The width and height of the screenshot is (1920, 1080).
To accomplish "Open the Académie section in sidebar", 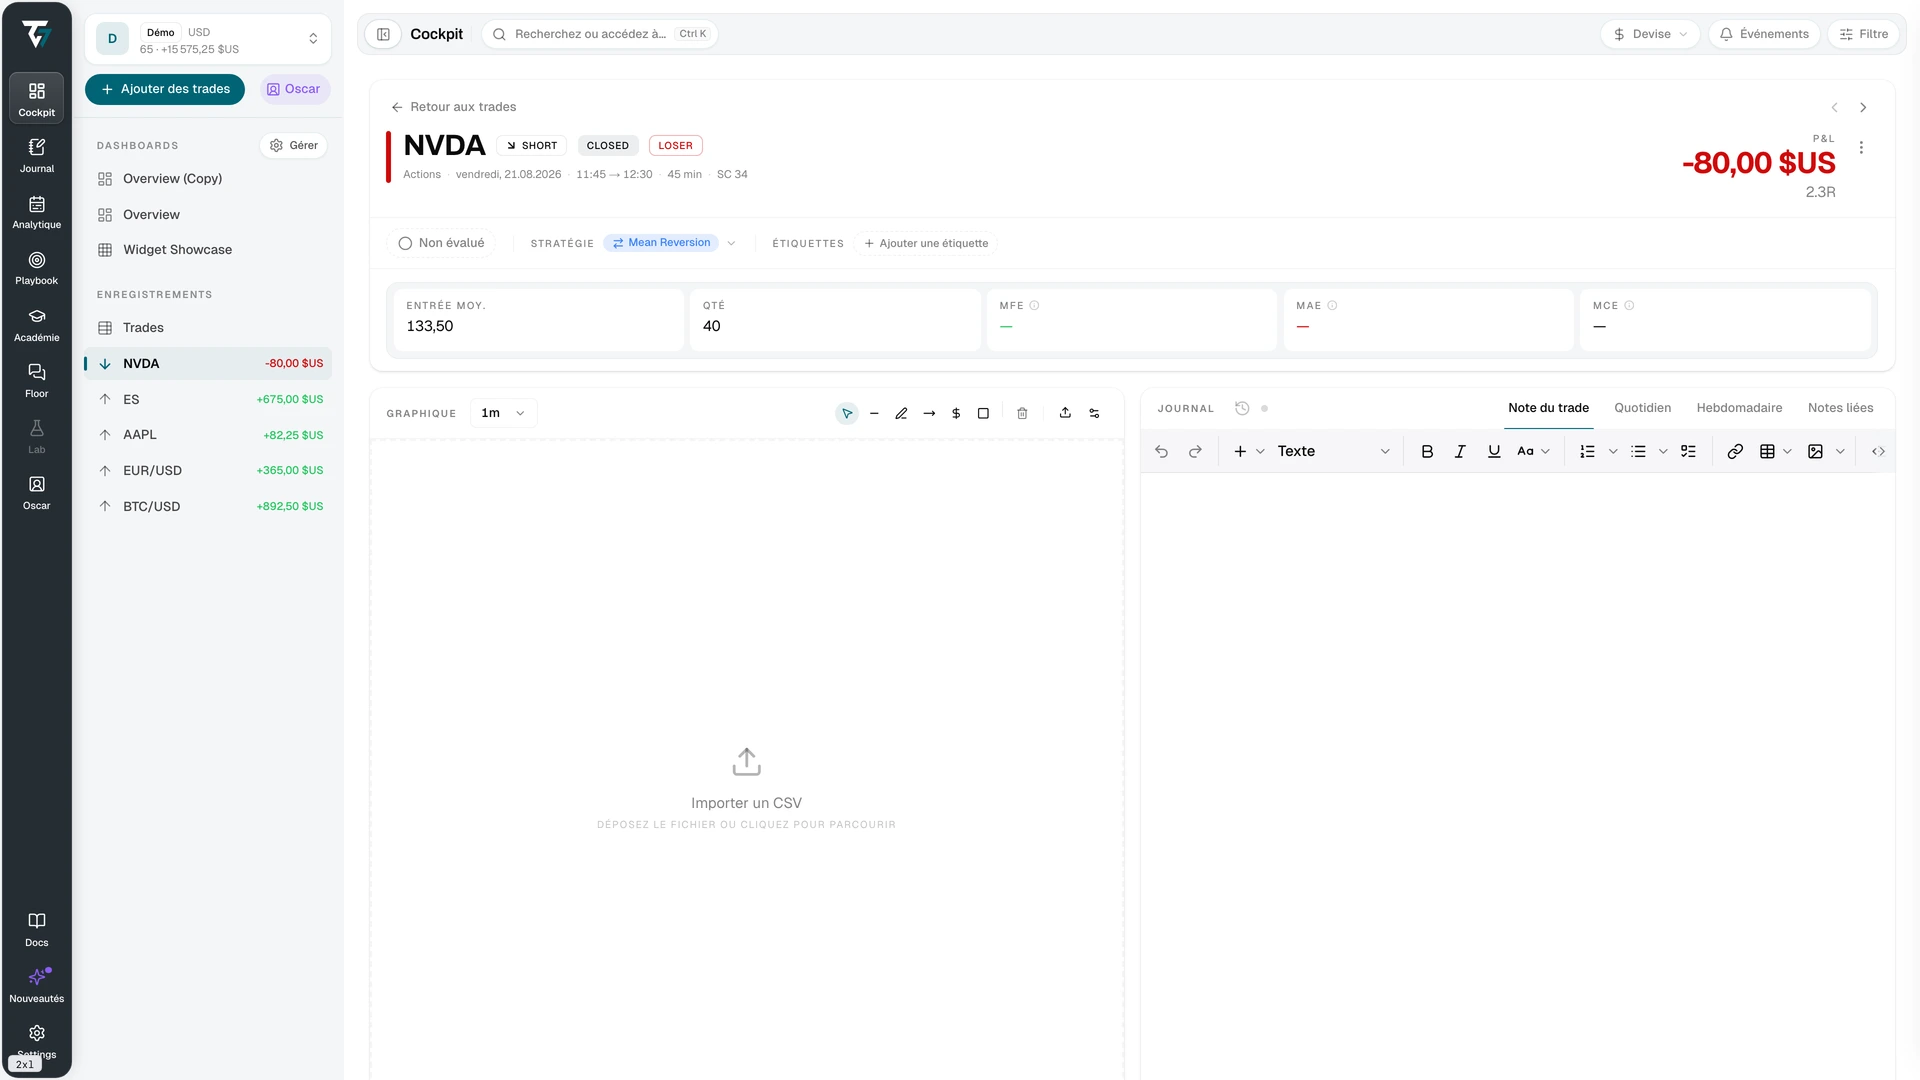I will coord(36,324).
